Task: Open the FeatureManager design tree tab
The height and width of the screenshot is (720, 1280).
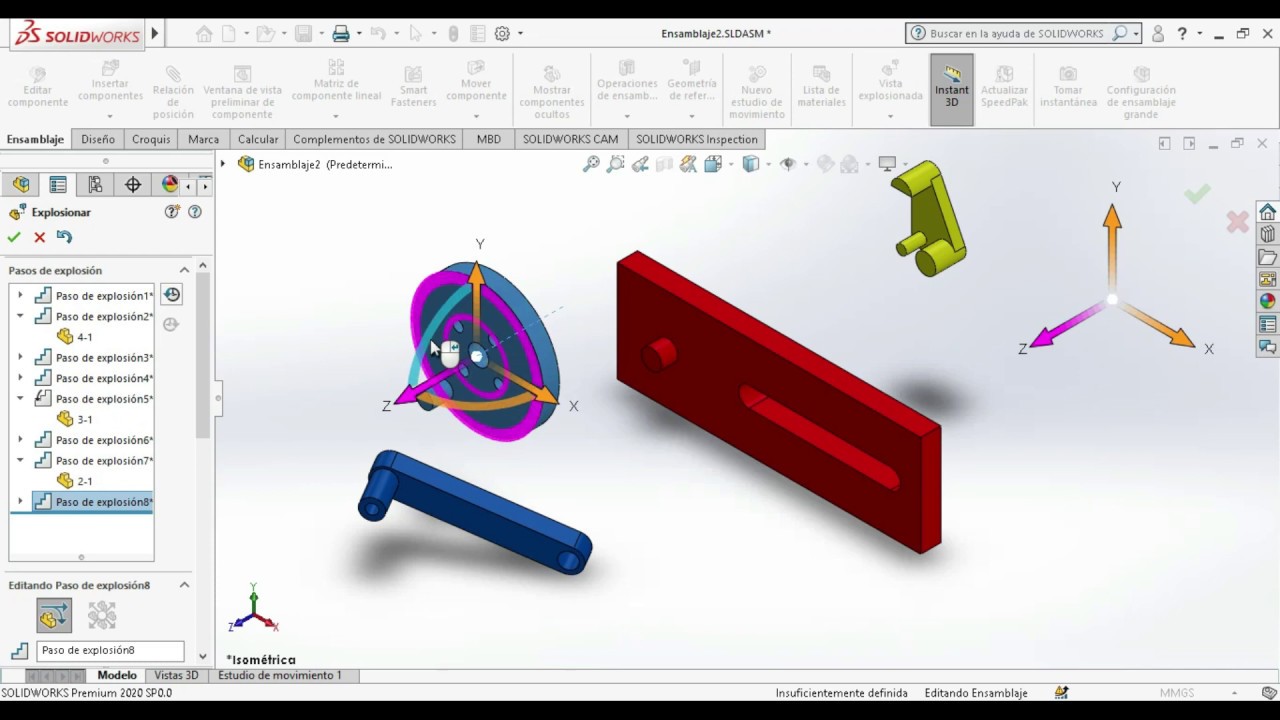Action: pyautogui.click(x=21, y=184)
